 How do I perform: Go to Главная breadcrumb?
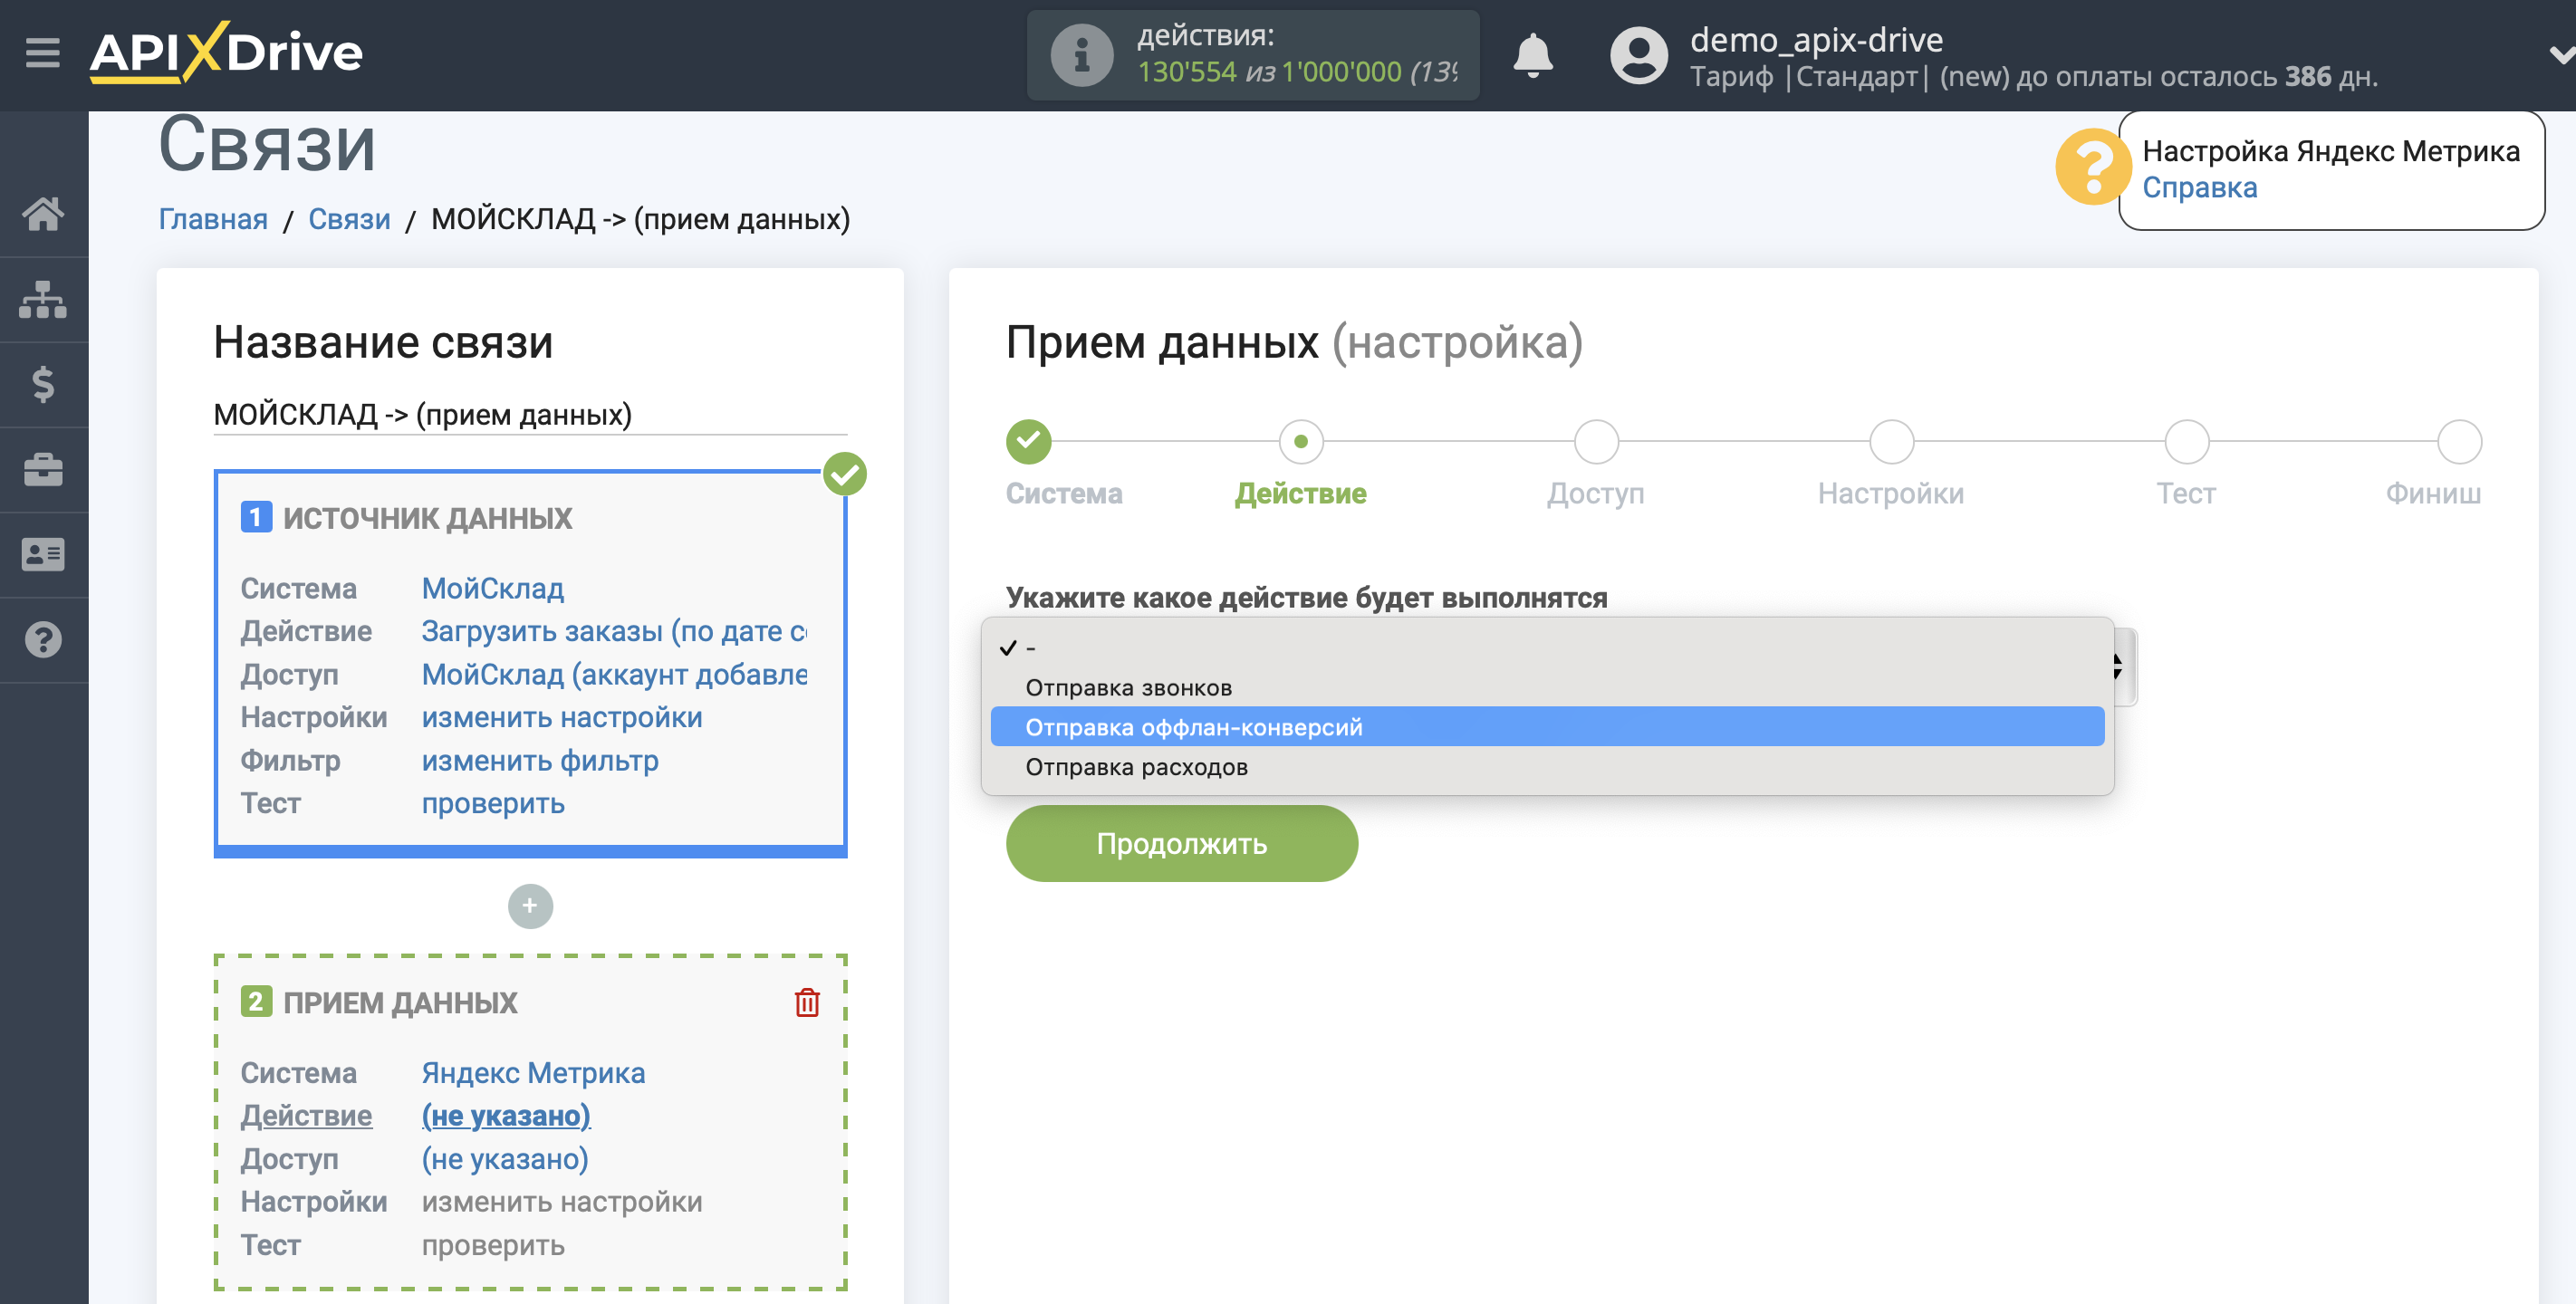[x=213, y=219]
